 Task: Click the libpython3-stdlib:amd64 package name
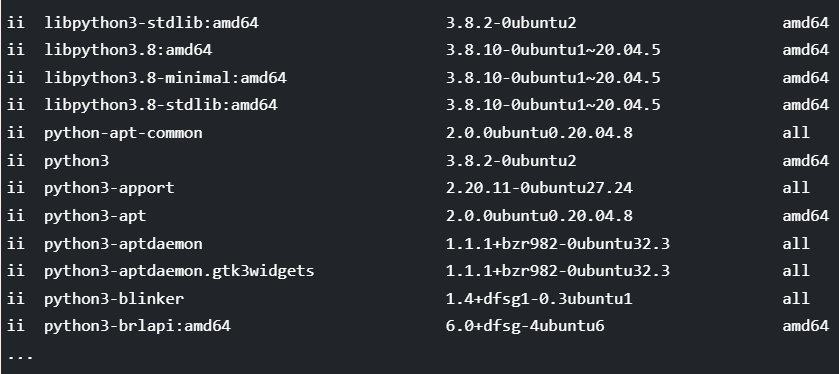(151, 23)
